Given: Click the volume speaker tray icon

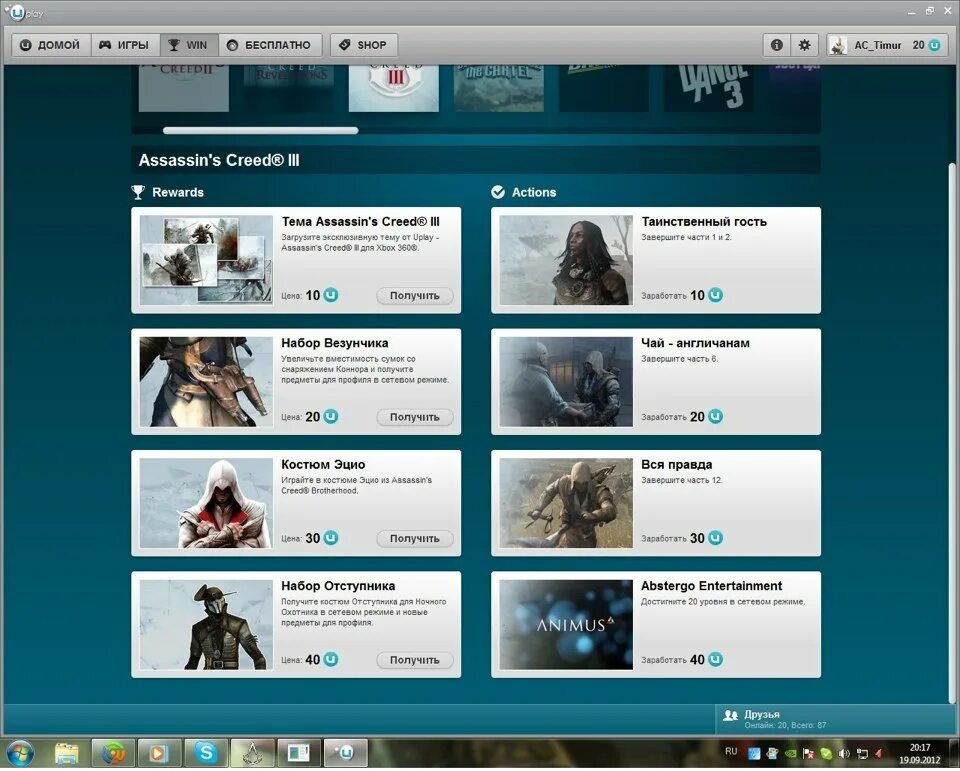Looking at the screenshot, I should [x=844, y=754].
